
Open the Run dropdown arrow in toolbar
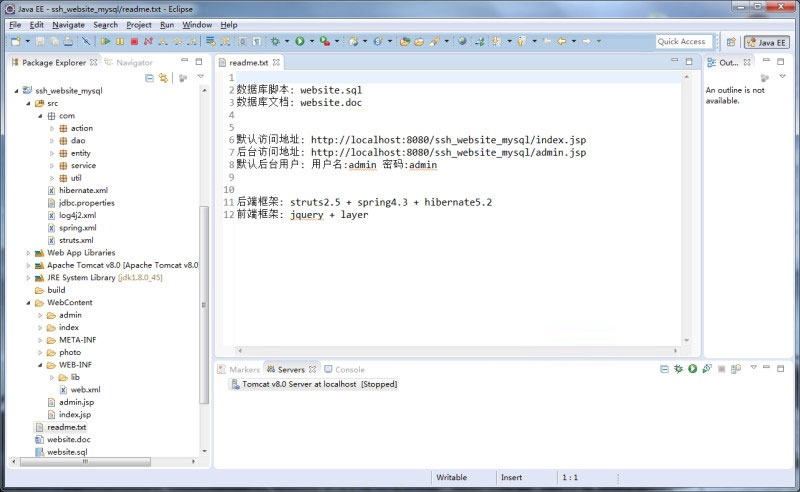pyautogui.click(x=311, y=42)
